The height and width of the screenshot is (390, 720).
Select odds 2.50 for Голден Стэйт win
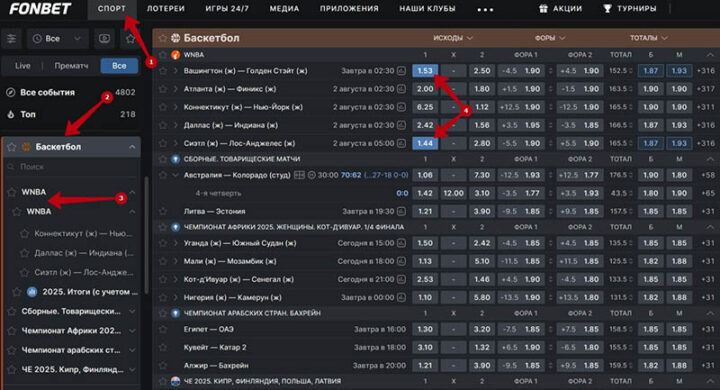[482, 71]
